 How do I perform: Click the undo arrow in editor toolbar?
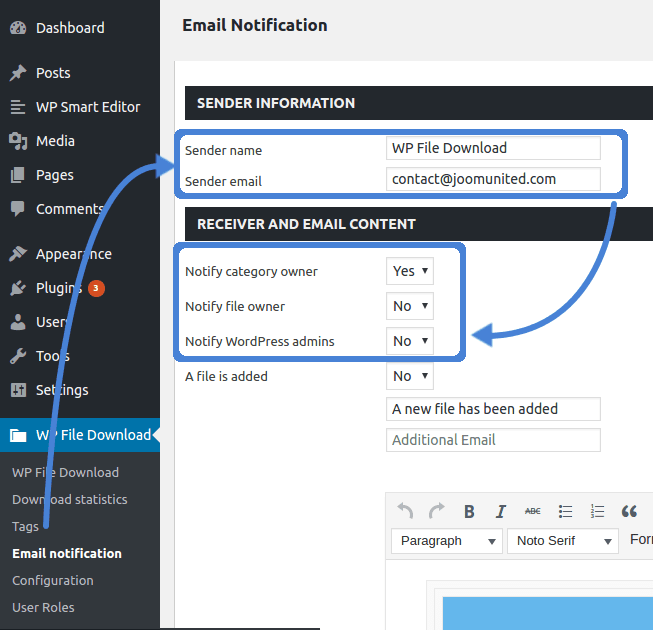(405, 511)
